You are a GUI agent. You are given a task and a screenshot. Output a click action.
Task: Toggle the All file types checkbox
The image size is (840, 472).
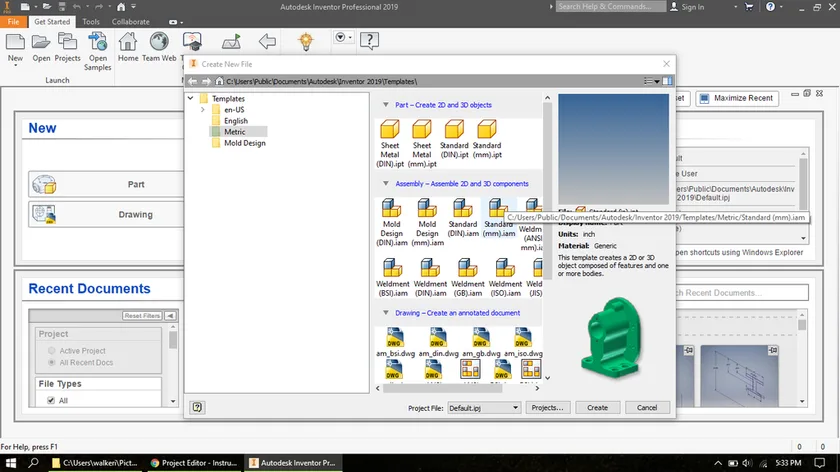pyautogui.click(x=51, y=400)
